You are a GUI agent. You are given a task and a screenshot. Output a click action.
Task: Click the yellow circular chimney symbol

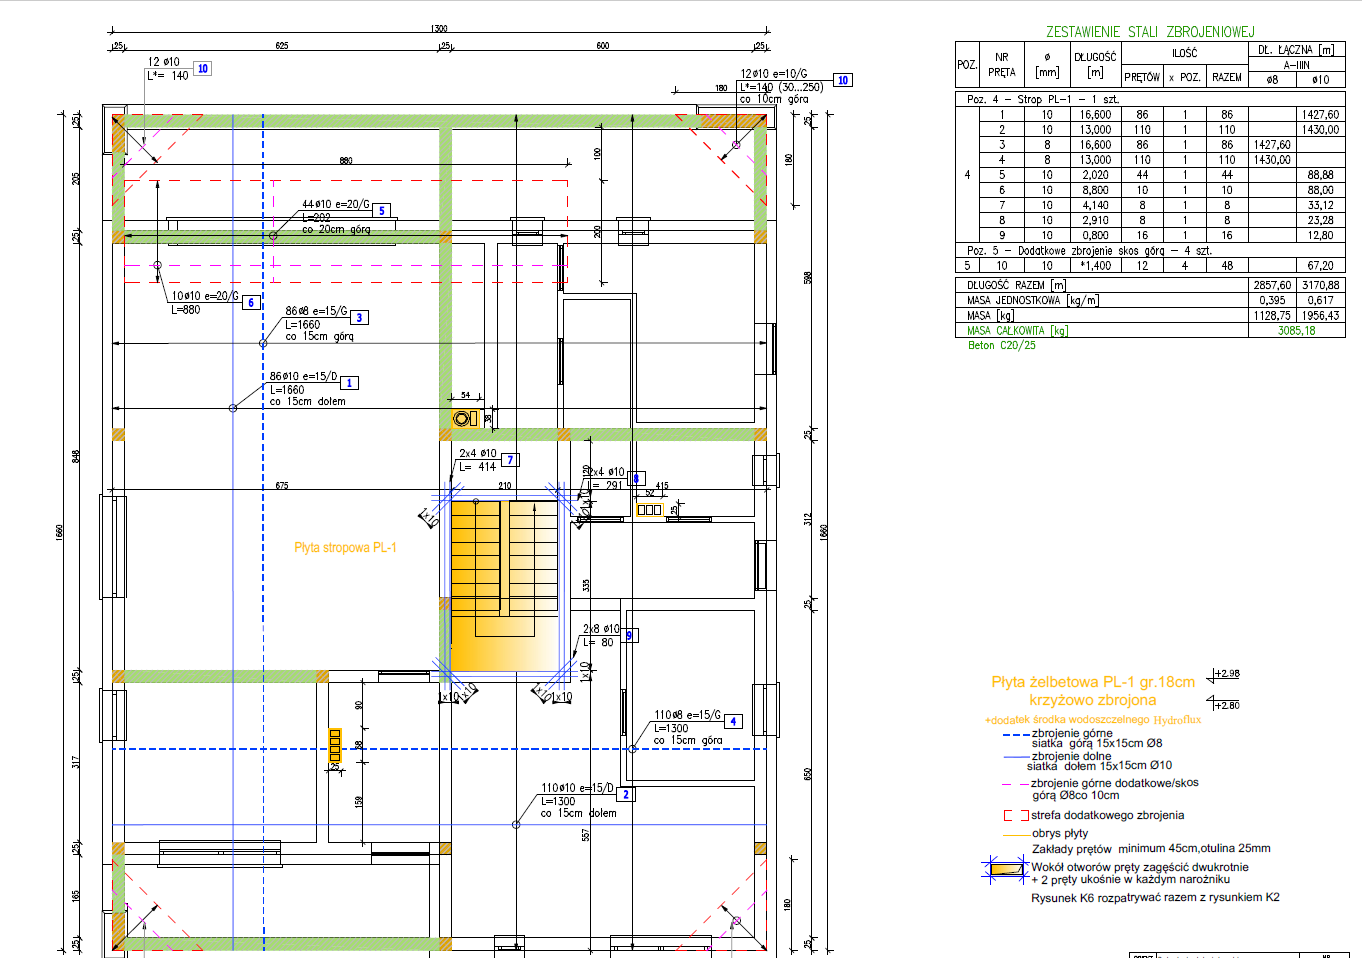coord(461,419)
